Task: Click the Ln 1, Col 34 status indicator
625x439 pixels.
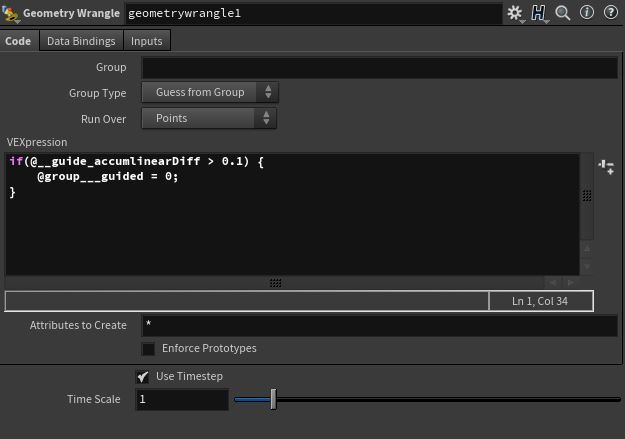Action: (x=540, y=301)
